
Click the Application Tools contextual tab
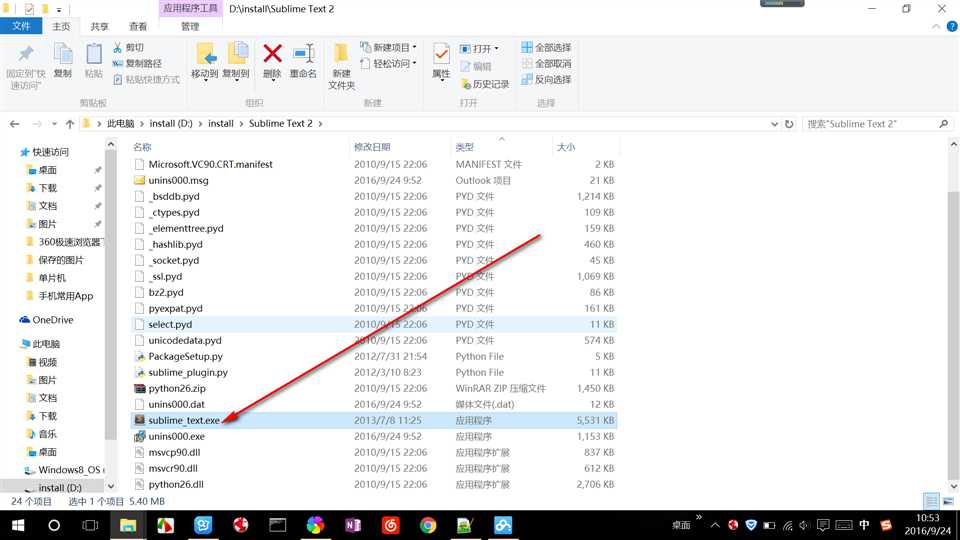point(190,9)
